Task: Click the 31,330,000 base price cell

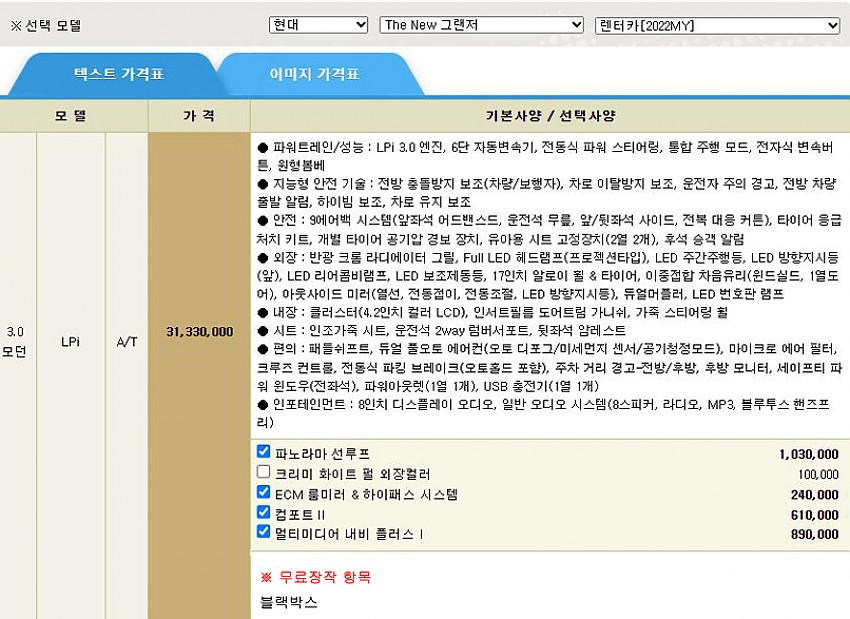Action: [x=198, y=332]
